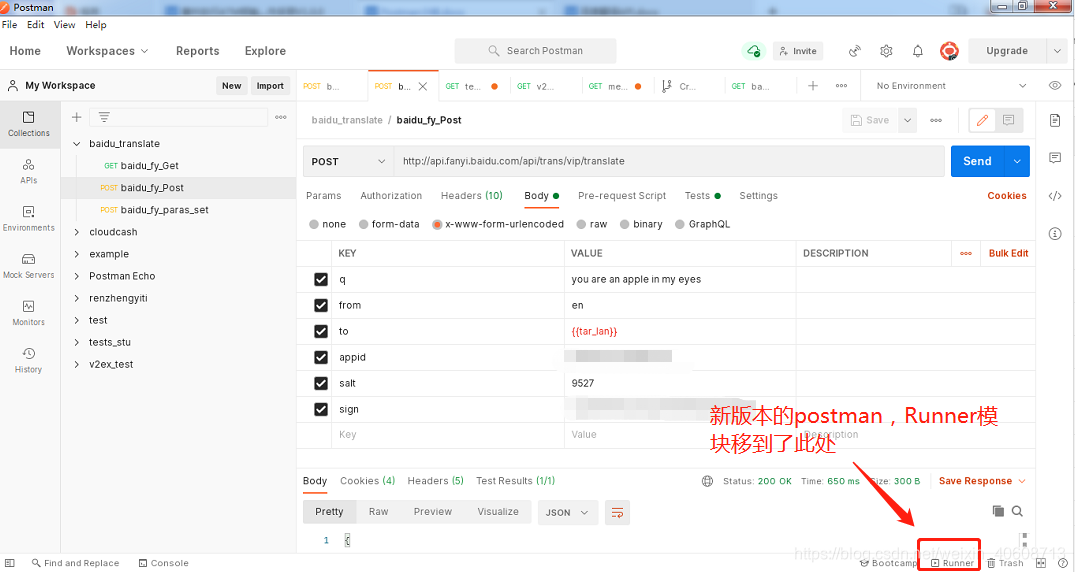Close the active baidu_fy_Post tab

423,86
